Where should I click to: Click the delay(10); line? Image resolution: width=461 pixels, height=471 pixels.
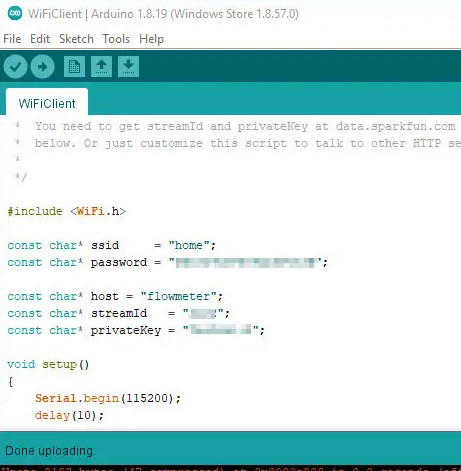tap(69, 415)
